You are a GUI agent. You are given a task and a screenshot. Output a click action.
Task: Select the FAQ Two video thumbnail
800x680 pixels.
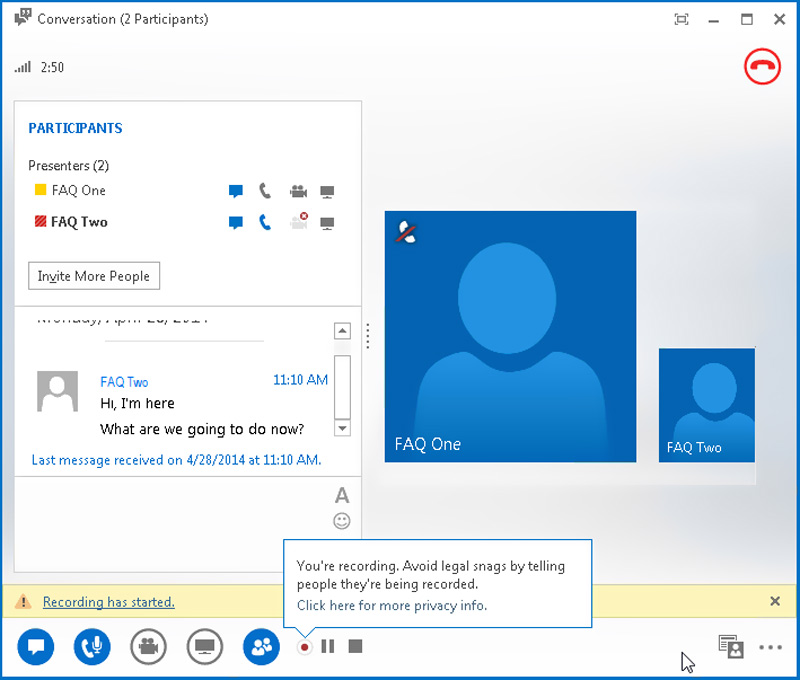coord(707,406)
